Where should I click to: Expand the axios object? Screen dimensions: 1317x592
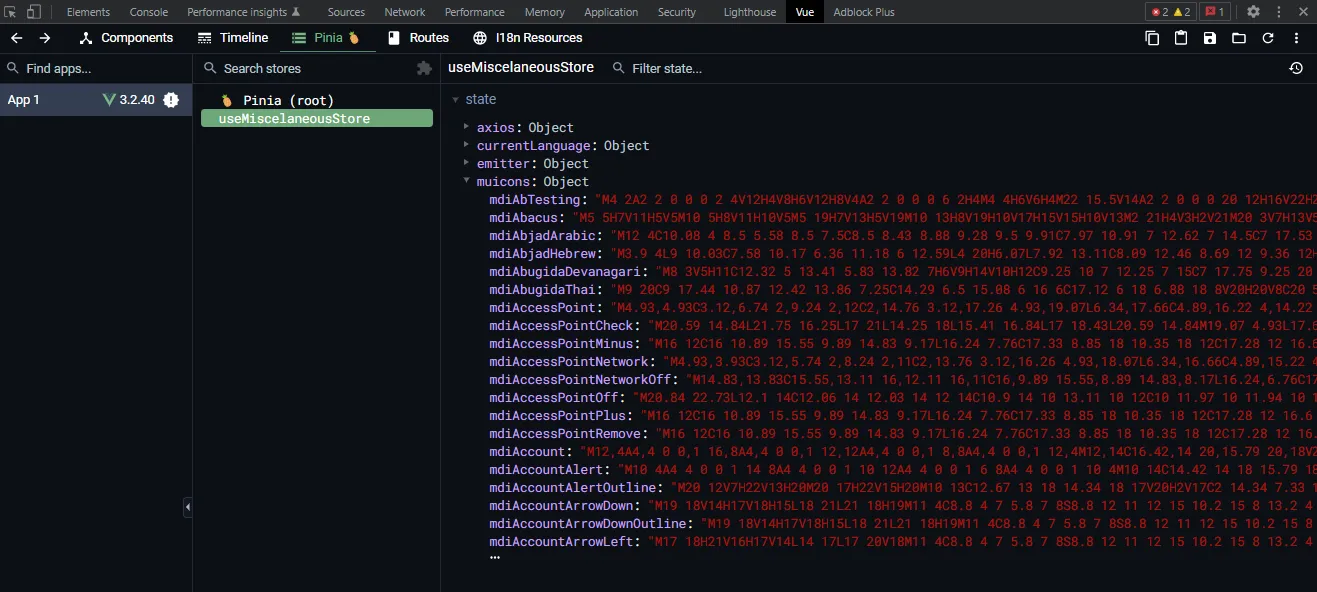click(x=466, y=127)
